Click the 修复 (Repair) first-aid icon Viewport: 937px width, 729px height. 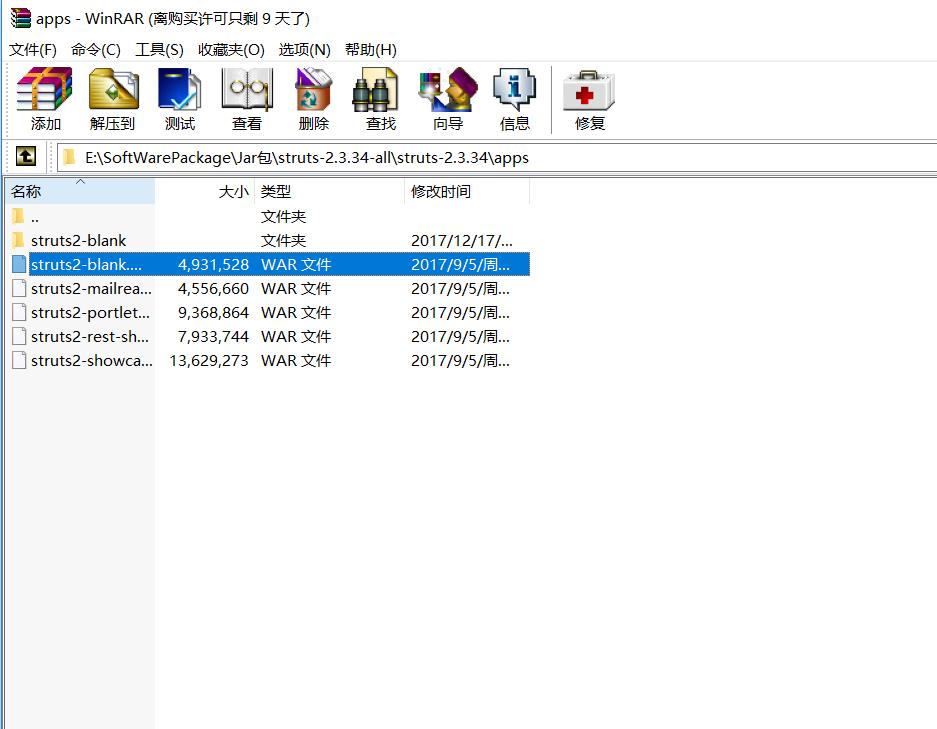click(589, 91)
